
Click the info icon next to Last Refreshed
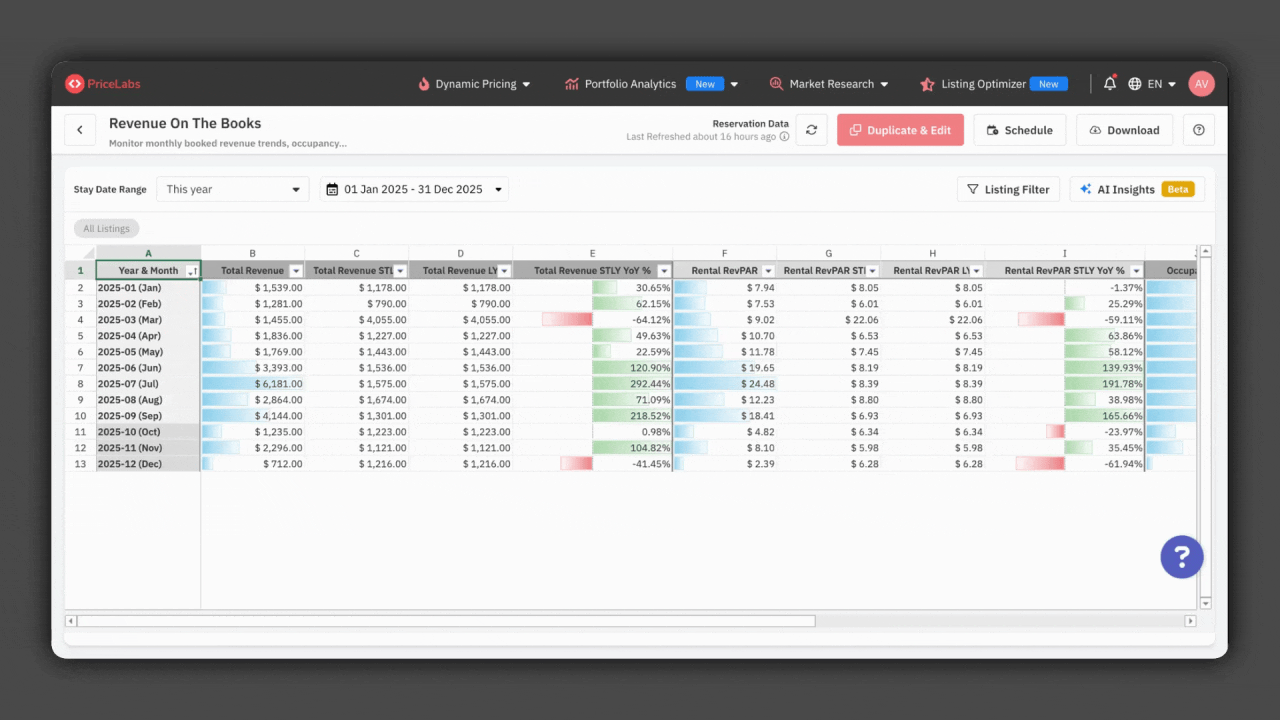tap(784, 137)
